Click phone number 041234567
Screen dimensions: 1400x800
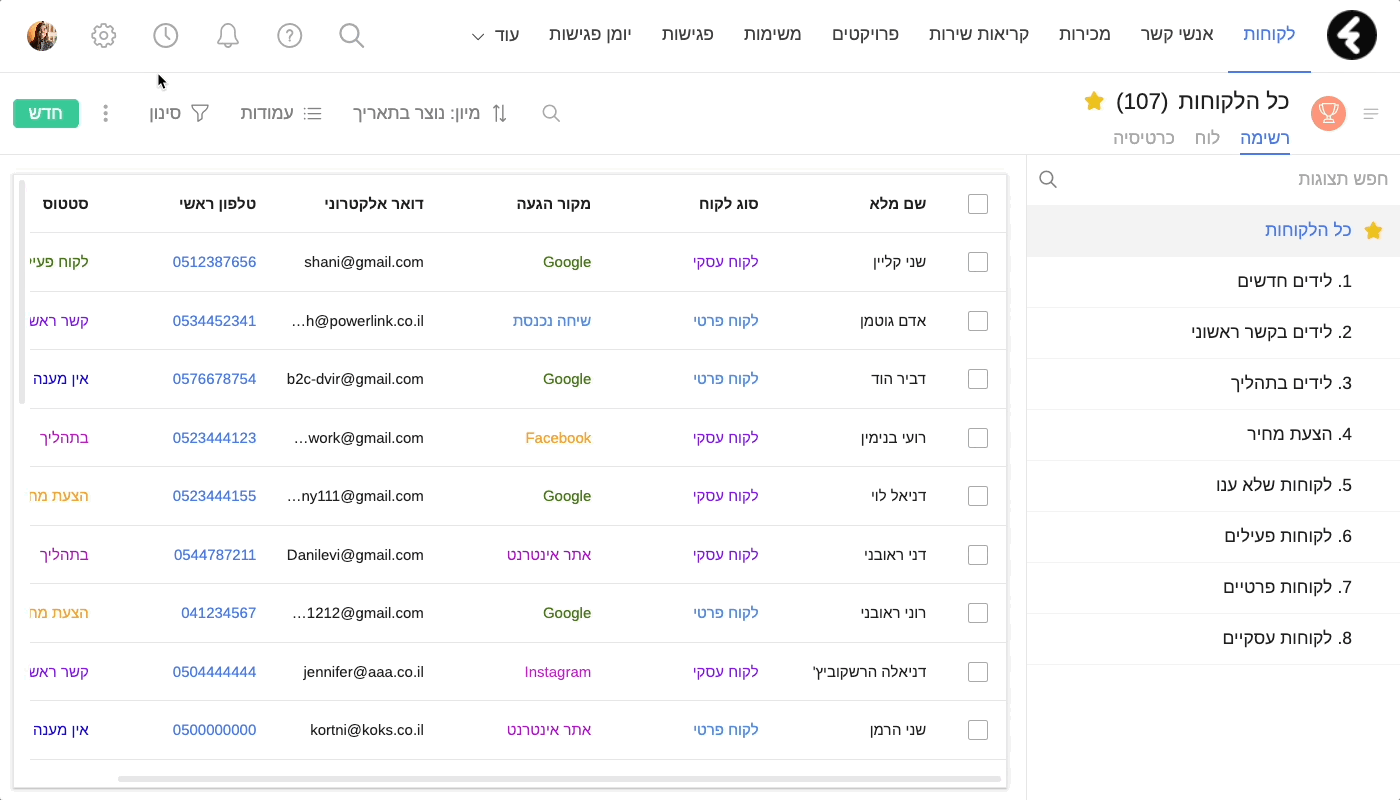219,613
